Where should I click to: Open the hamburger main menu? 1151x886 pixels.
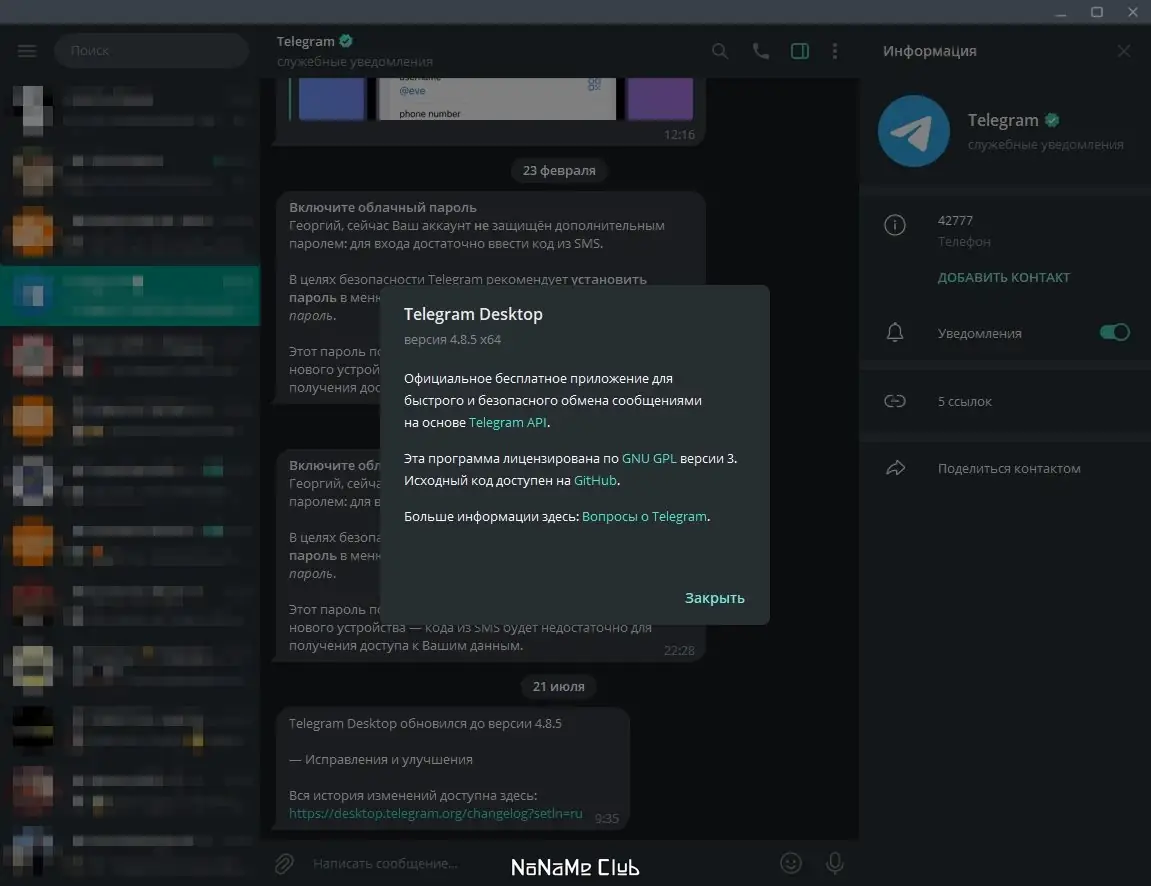click(x=27, y=51)
